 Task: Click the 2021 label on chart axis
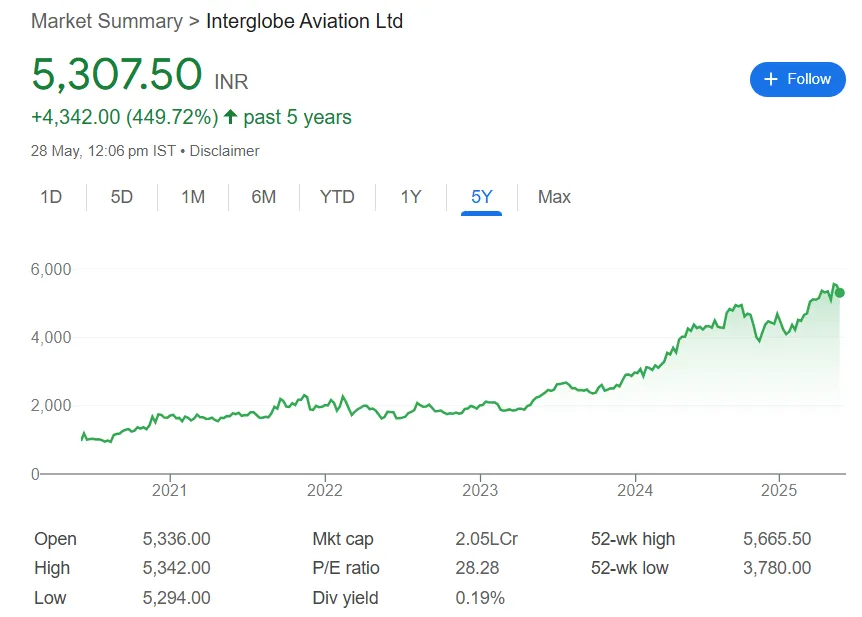click(x=170, y=491)
